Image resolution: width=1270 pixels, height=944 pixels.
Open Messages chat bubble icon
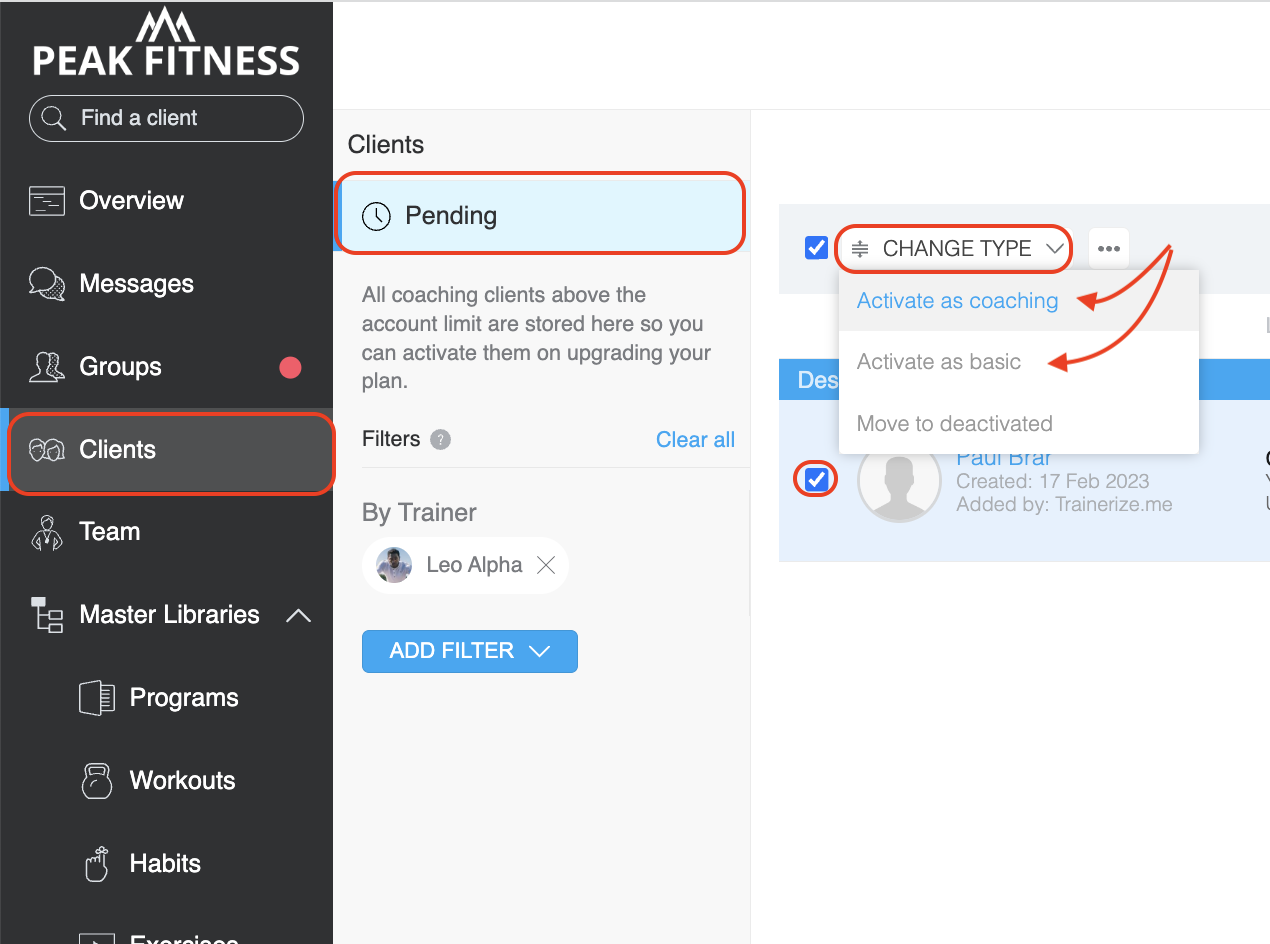47,284
